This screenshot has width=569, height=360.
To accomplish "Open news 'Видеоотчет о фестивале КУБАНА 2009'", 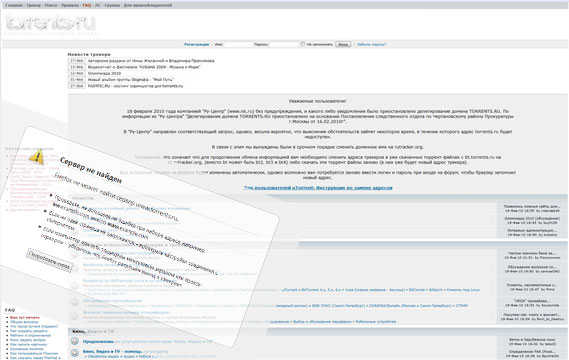I will (x=144, y=67).
